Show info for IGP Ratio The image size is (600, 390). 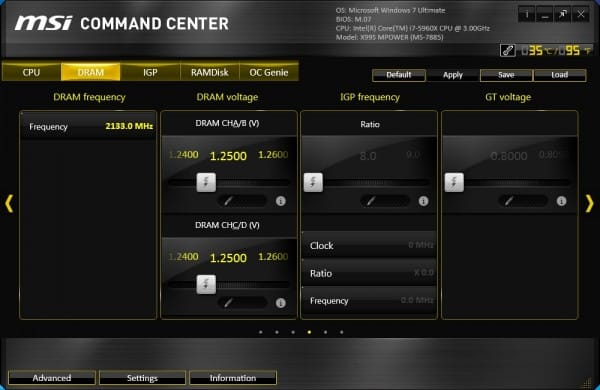pos(423,201)
